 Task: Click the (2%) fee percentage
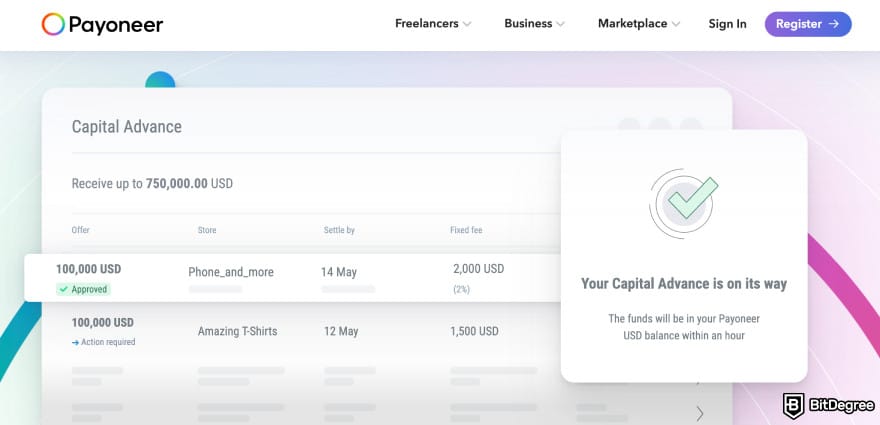461,290
